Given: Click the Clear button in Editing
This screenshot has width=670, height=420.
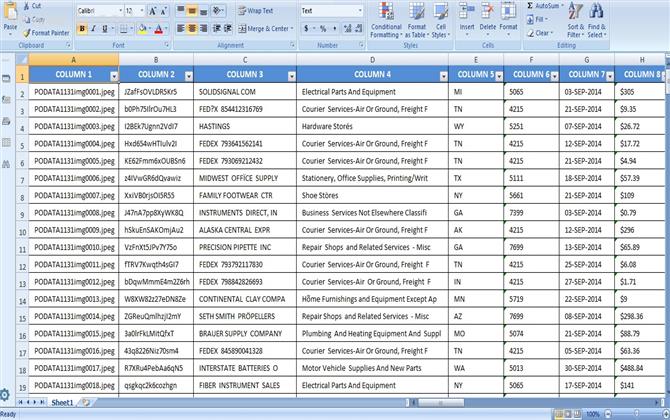Looking at the screenshot, I should pyautogui.click(x=540, y=33).
